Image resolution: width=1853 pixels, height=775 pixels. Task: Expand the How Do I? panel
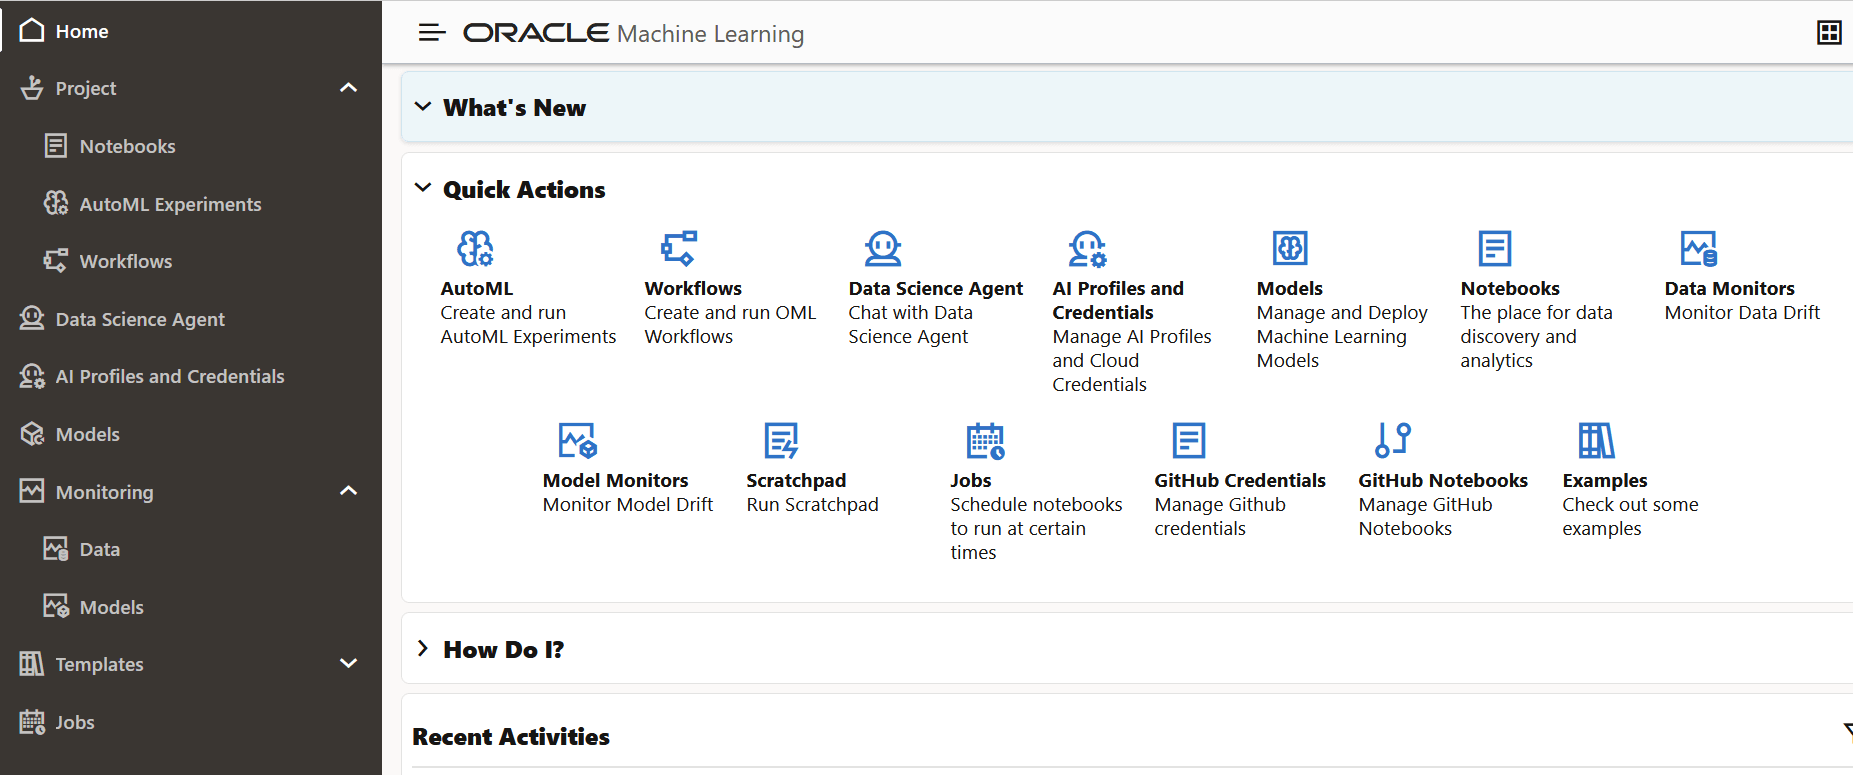(x=423, y=649)
